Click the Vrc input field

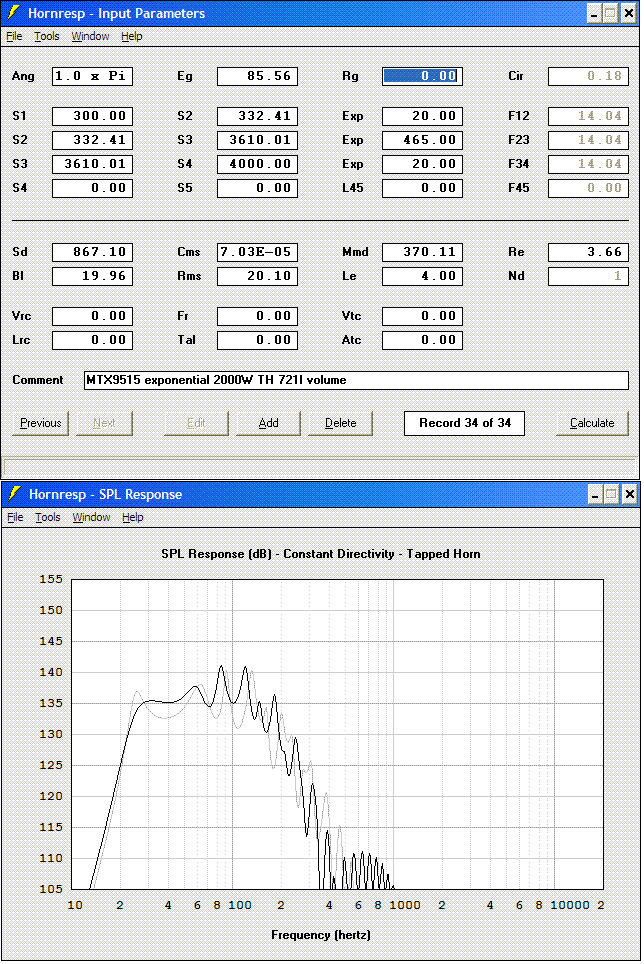pos(92,316)
